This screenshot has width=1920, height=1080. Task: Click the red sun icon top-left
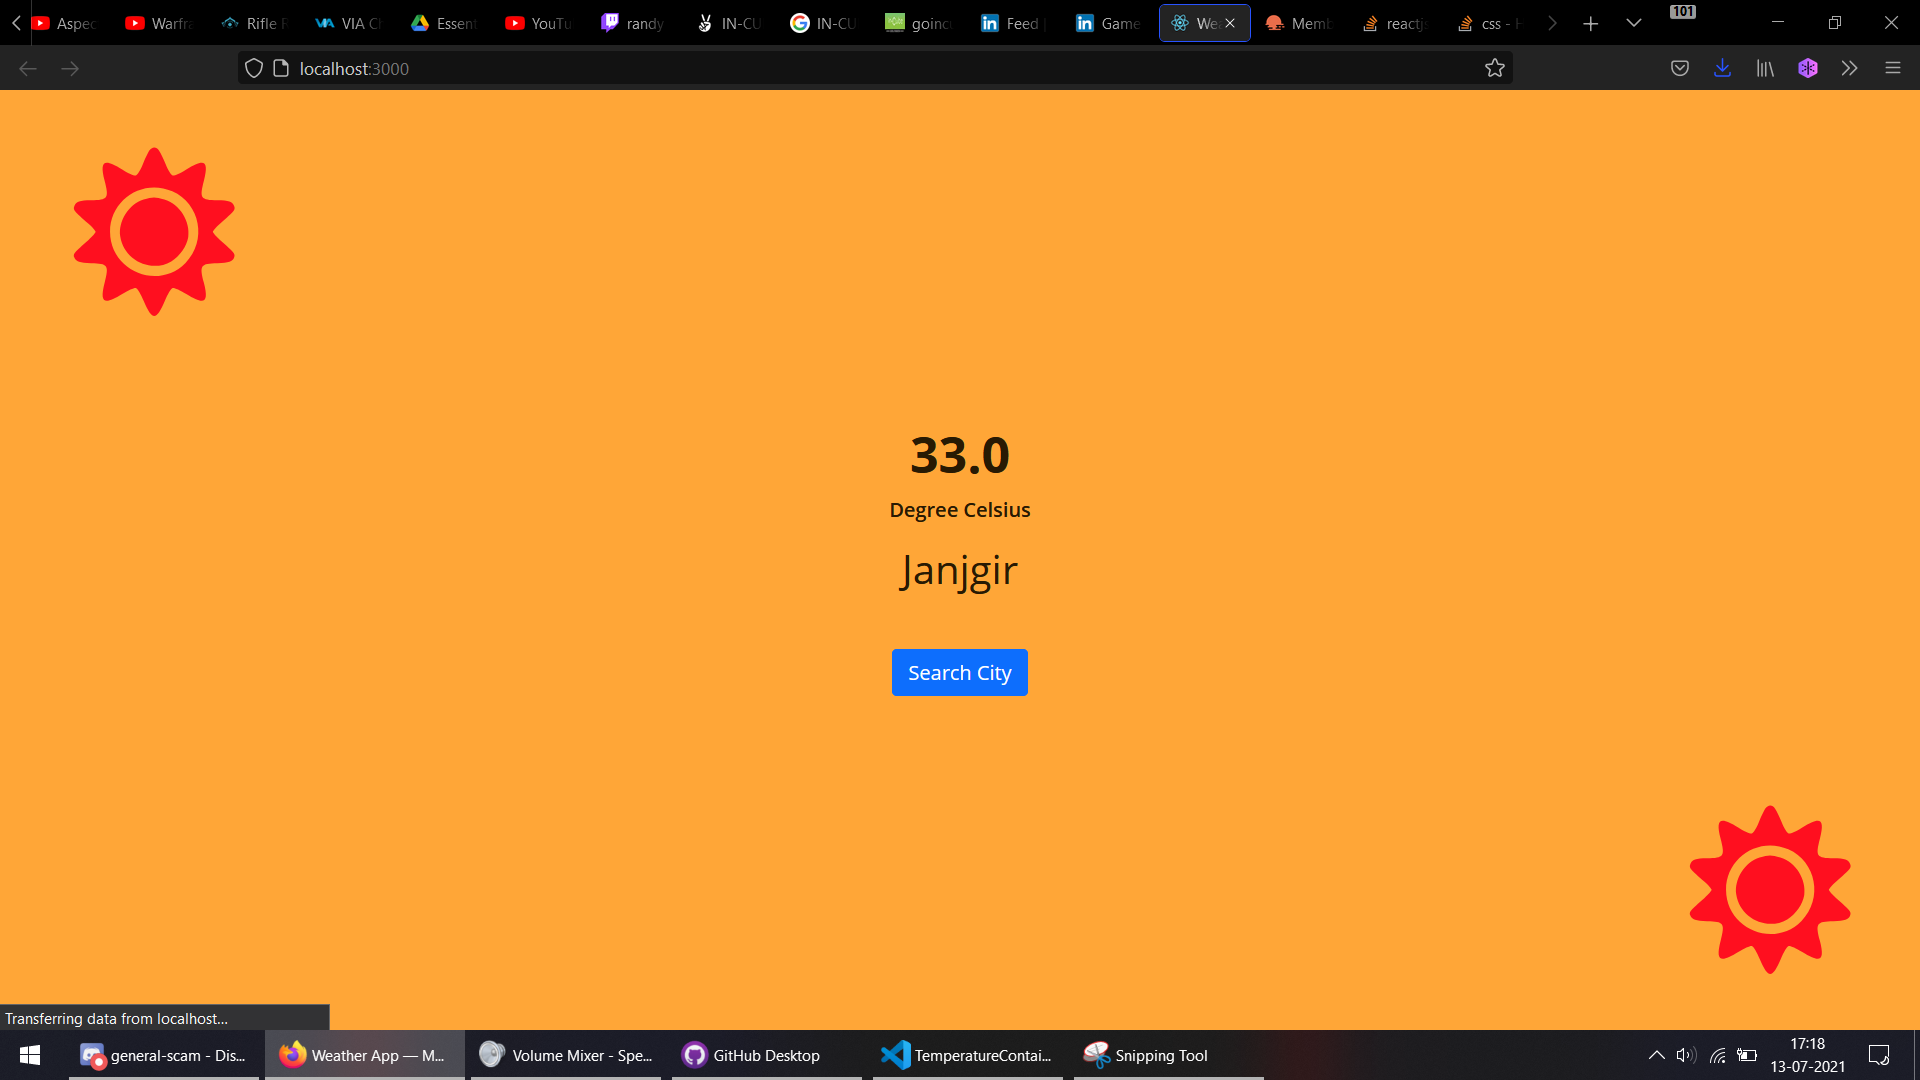(154, 232)
